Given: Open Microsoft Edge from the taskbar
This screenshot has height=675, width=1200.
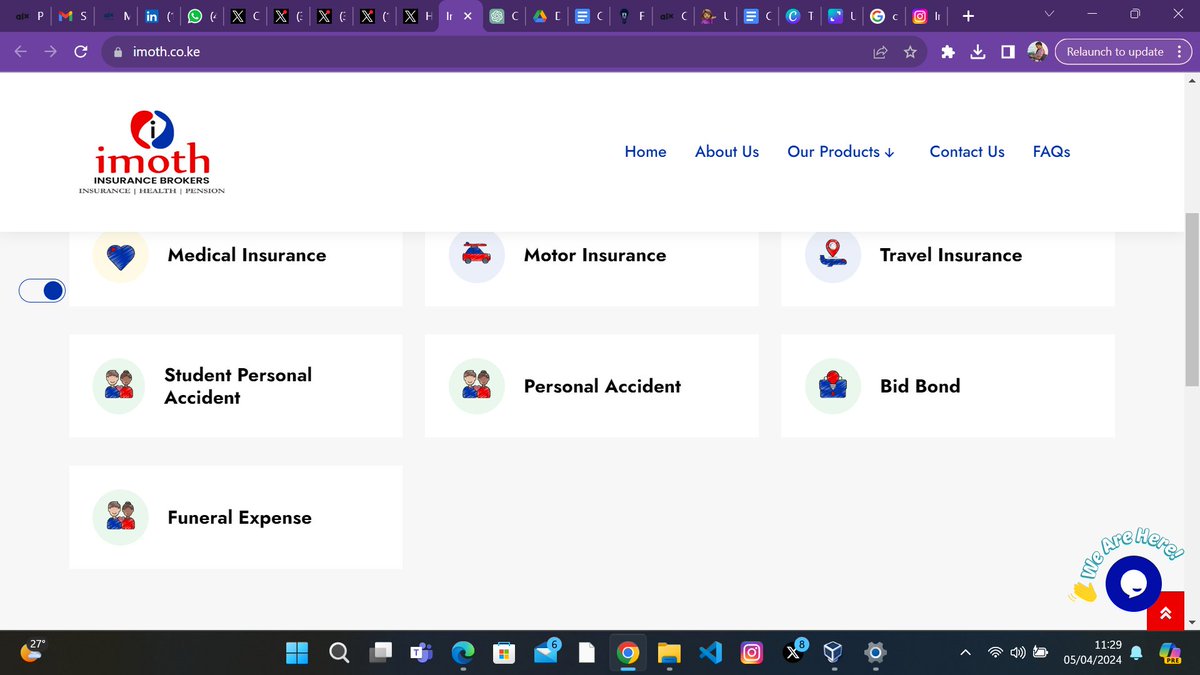Looking at the screenshot, I should (462, 653).
